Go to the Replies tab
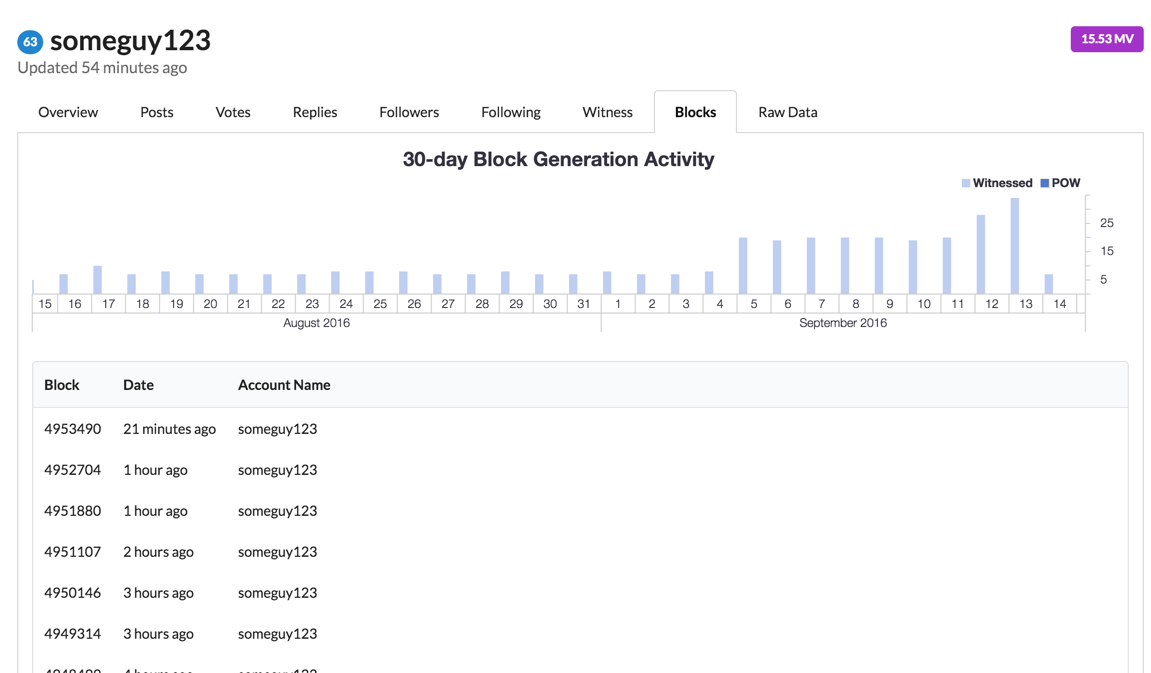This screenshot has width=1151, height=673. [315, 112]
